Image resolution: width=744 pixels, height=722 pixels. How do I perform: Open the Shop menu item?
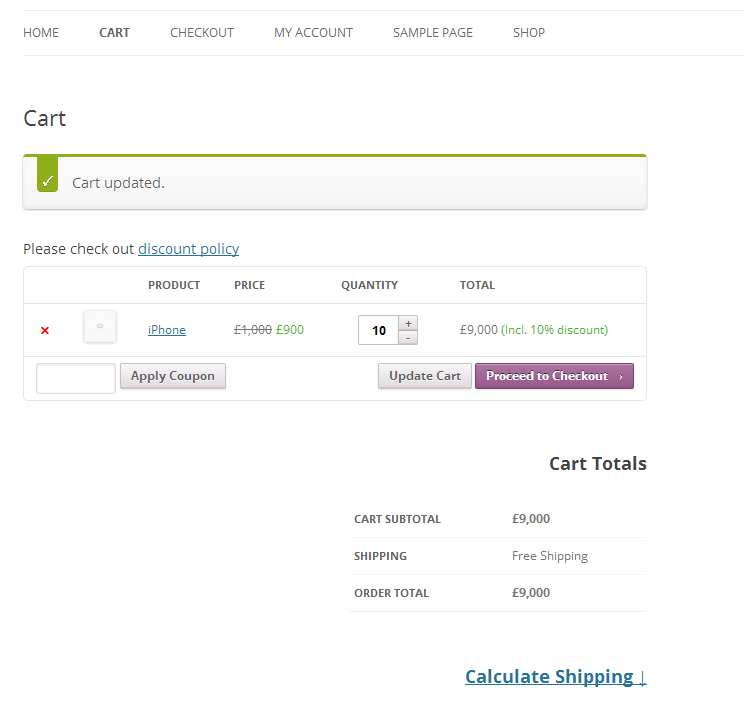(529, 33)
